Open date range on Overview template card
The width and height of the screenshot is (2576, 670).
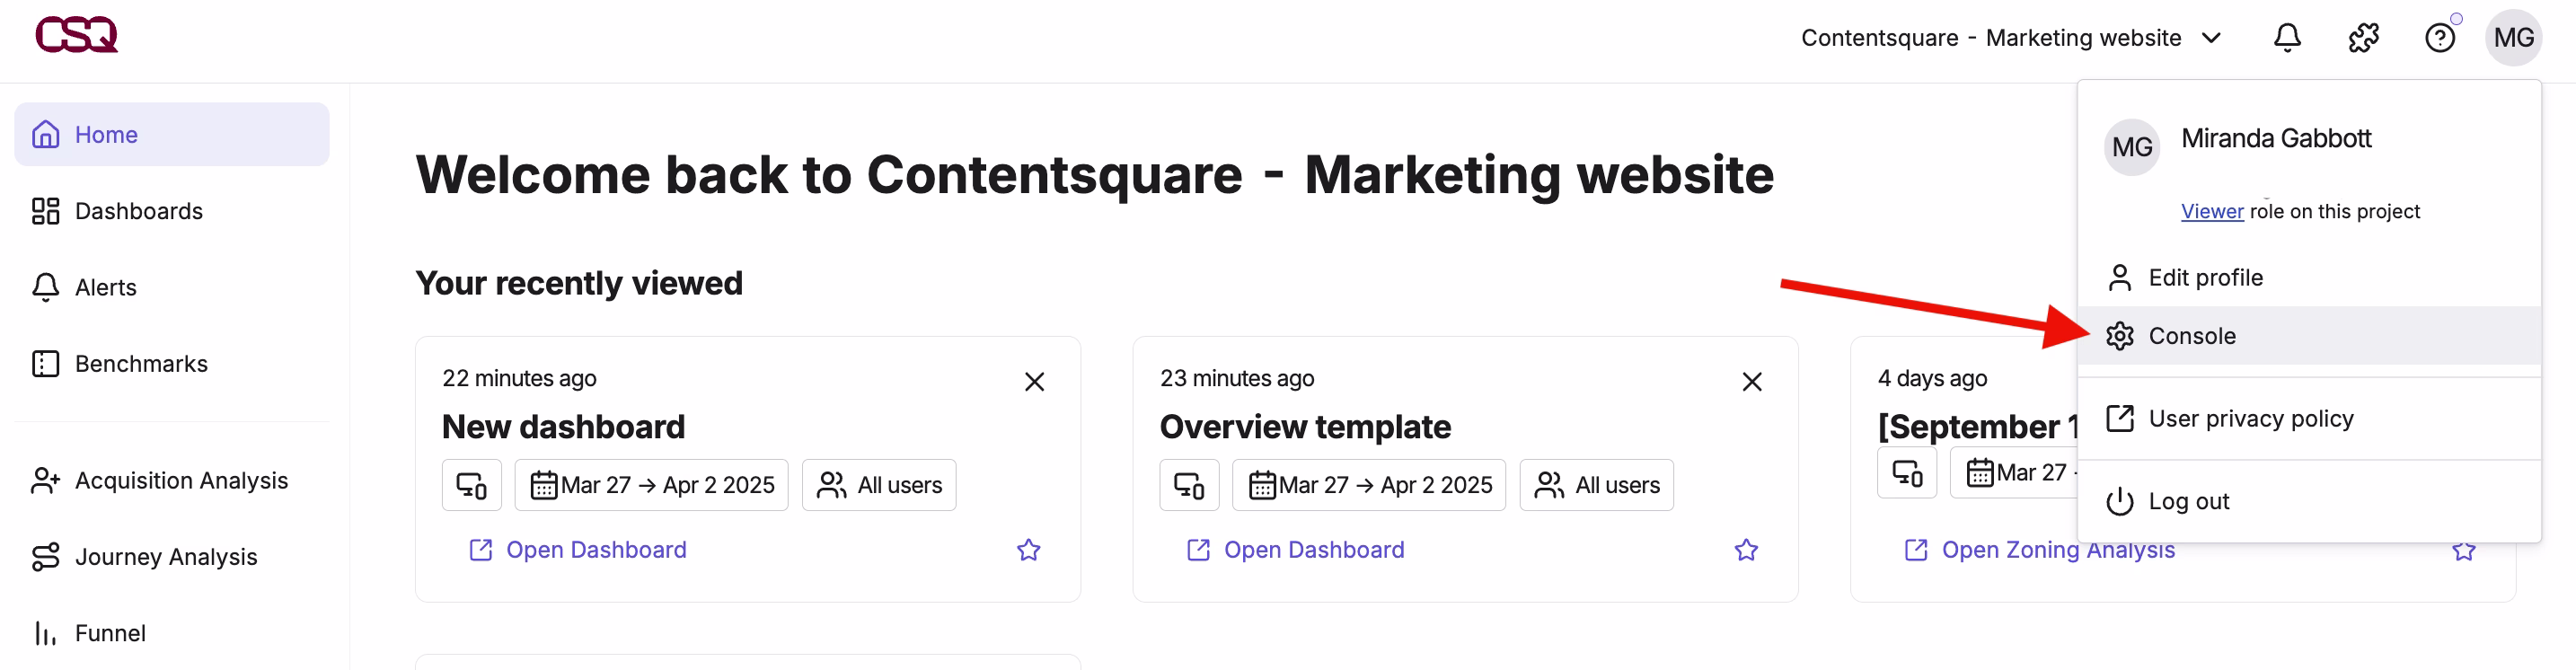(x=1368, y=485)
